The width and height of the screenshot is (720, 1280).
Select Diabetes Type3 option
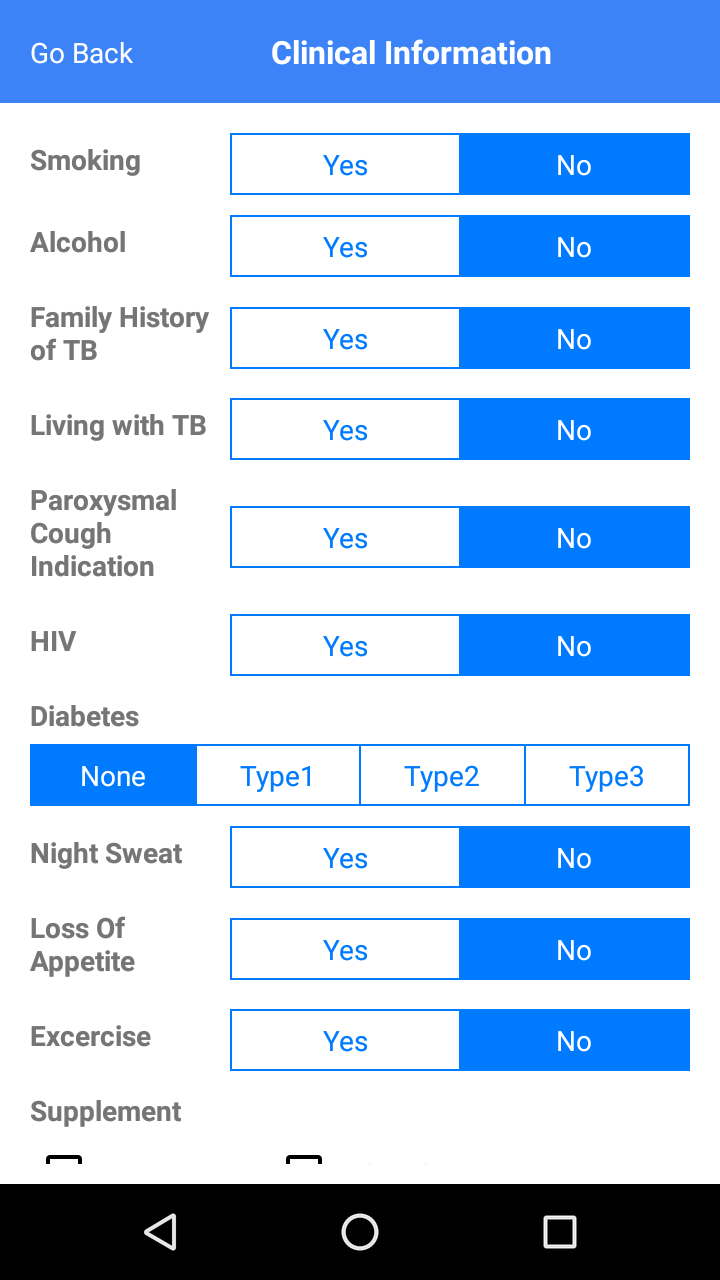click(607, 775)
